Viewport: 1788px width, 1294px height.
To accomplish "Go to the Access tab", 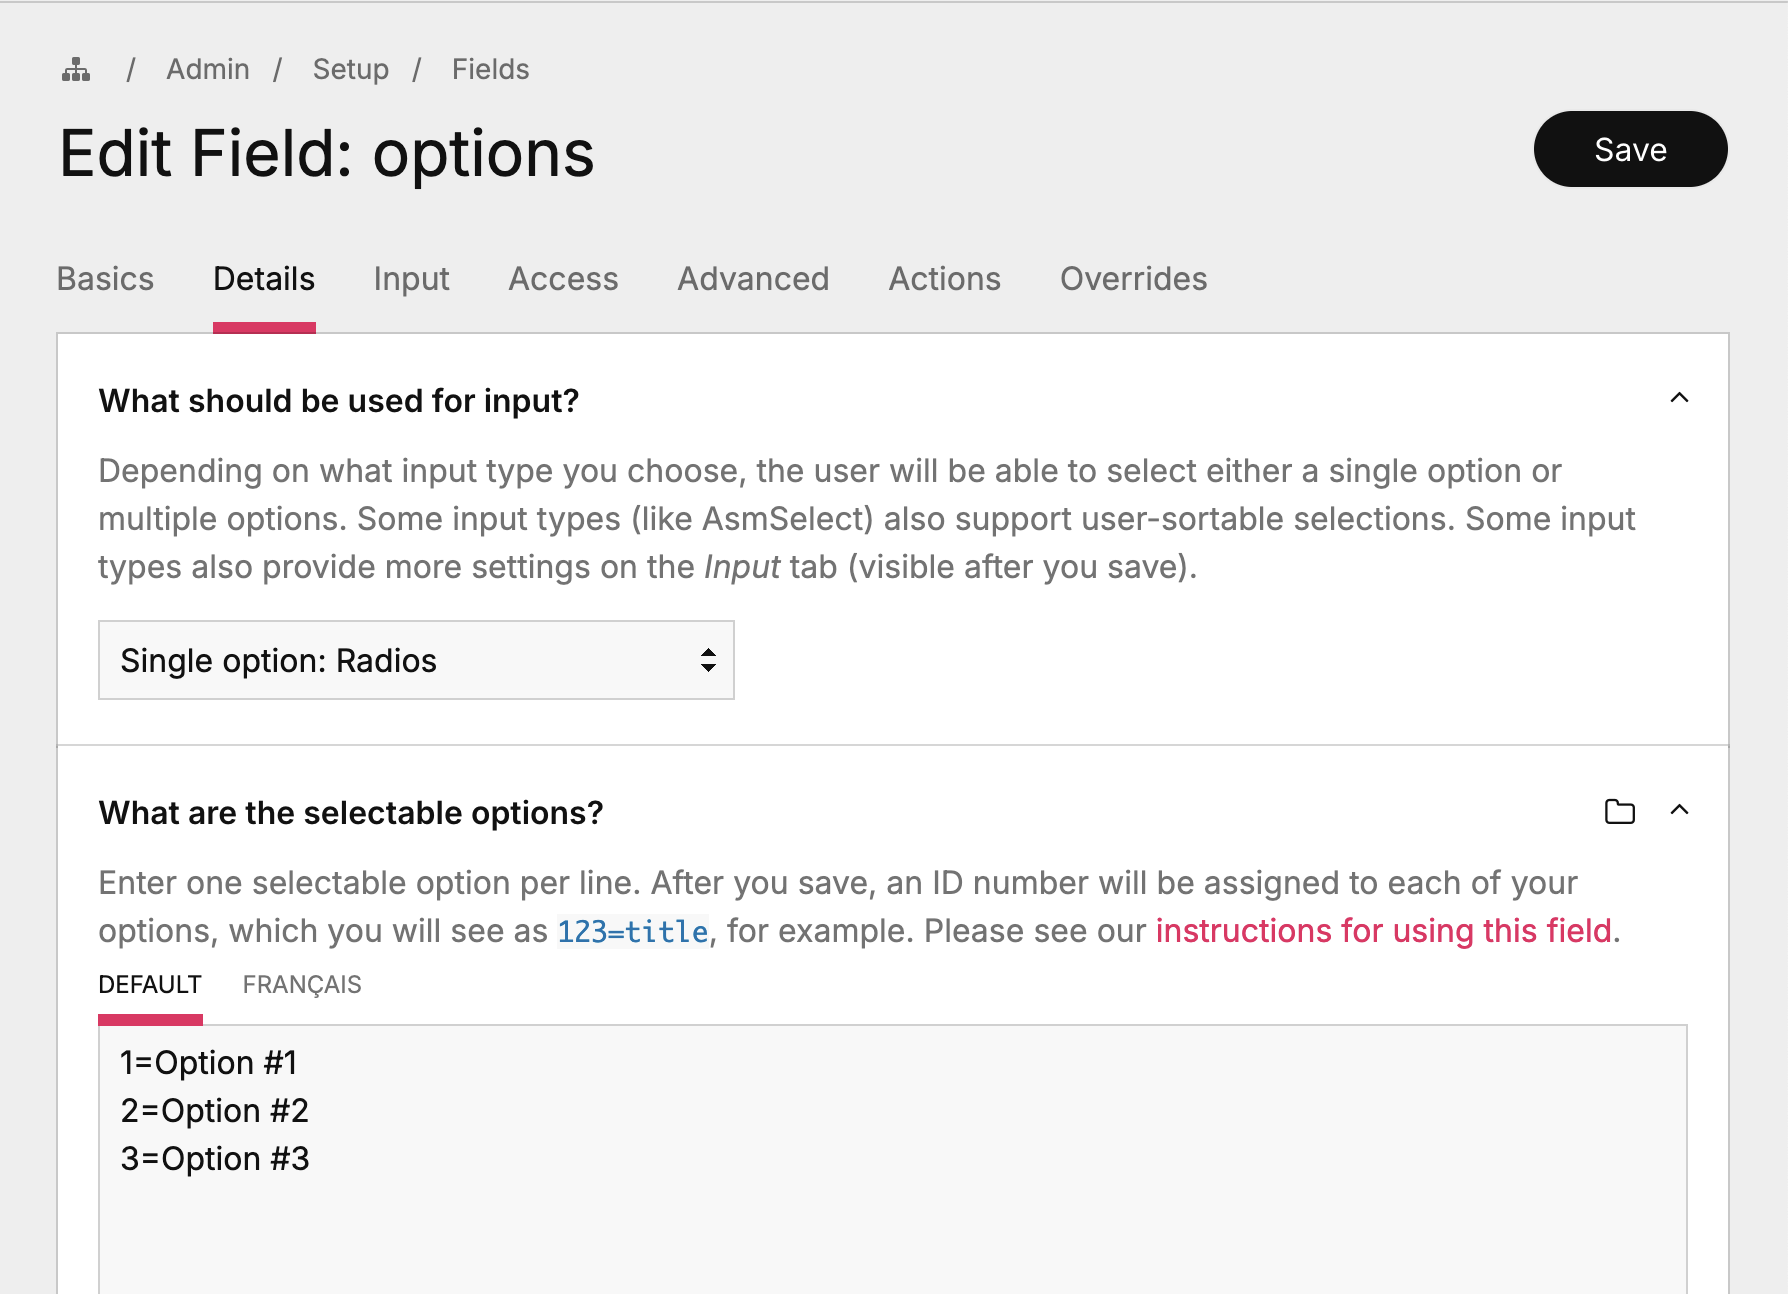I will (x=563, y=279).
